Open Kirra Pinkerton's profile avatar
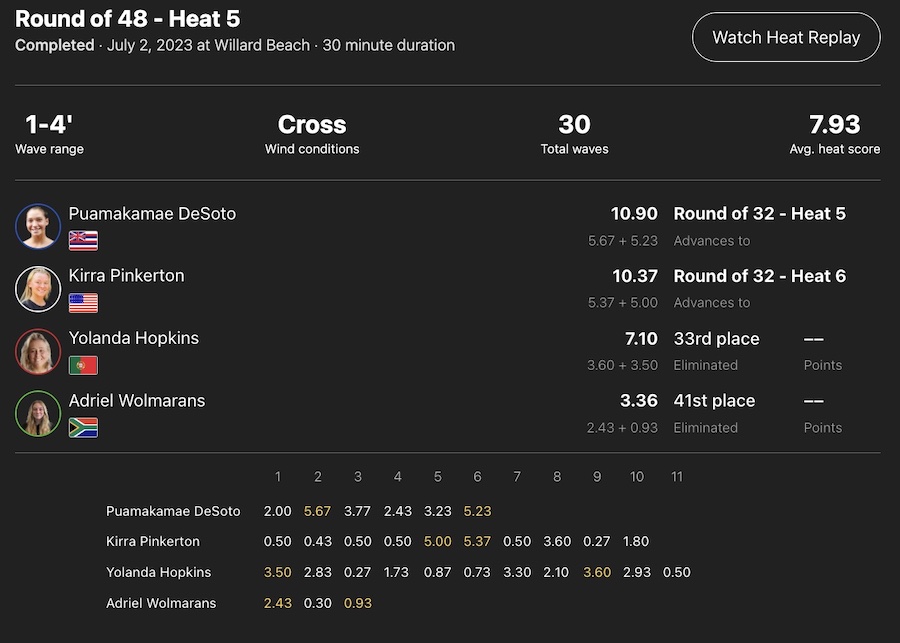900x643 pixels. pyautogui.click(x=38, y=289)
